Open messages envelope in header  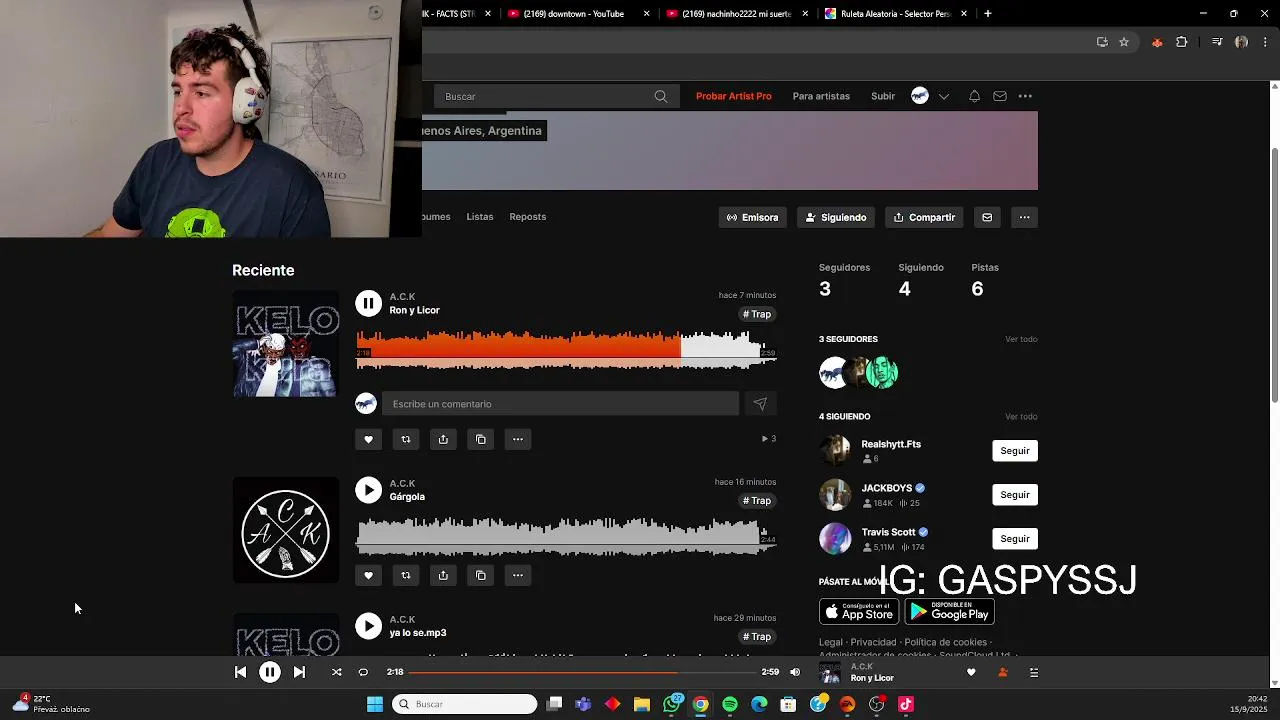click(x=1000, y=96)
